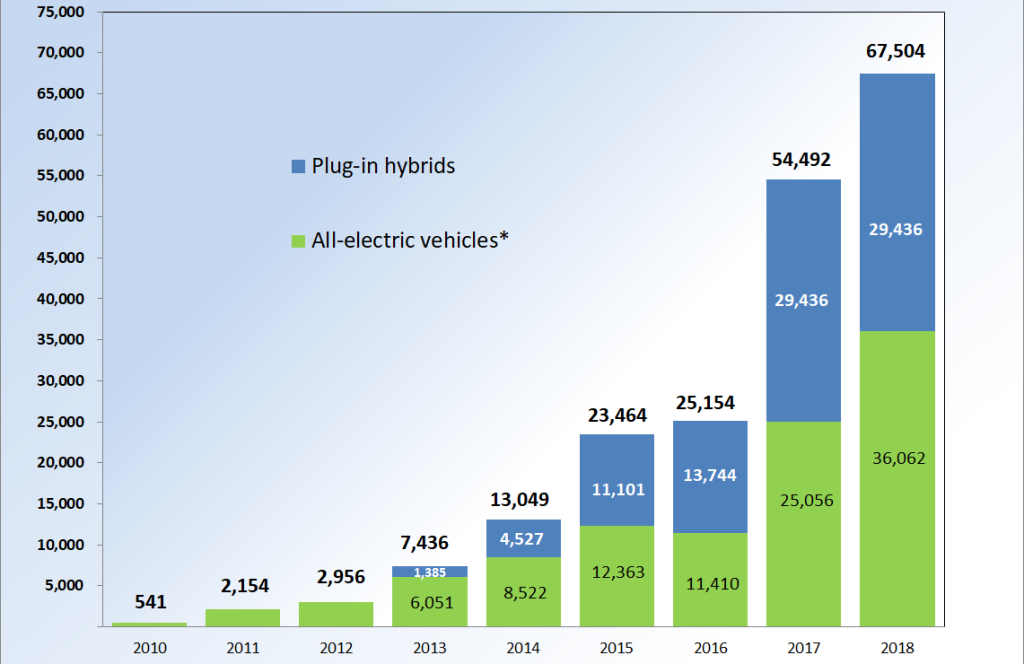Select the small 2013 blue segment labeled 1,385
Screen dimensions: 1024x664
429,572
